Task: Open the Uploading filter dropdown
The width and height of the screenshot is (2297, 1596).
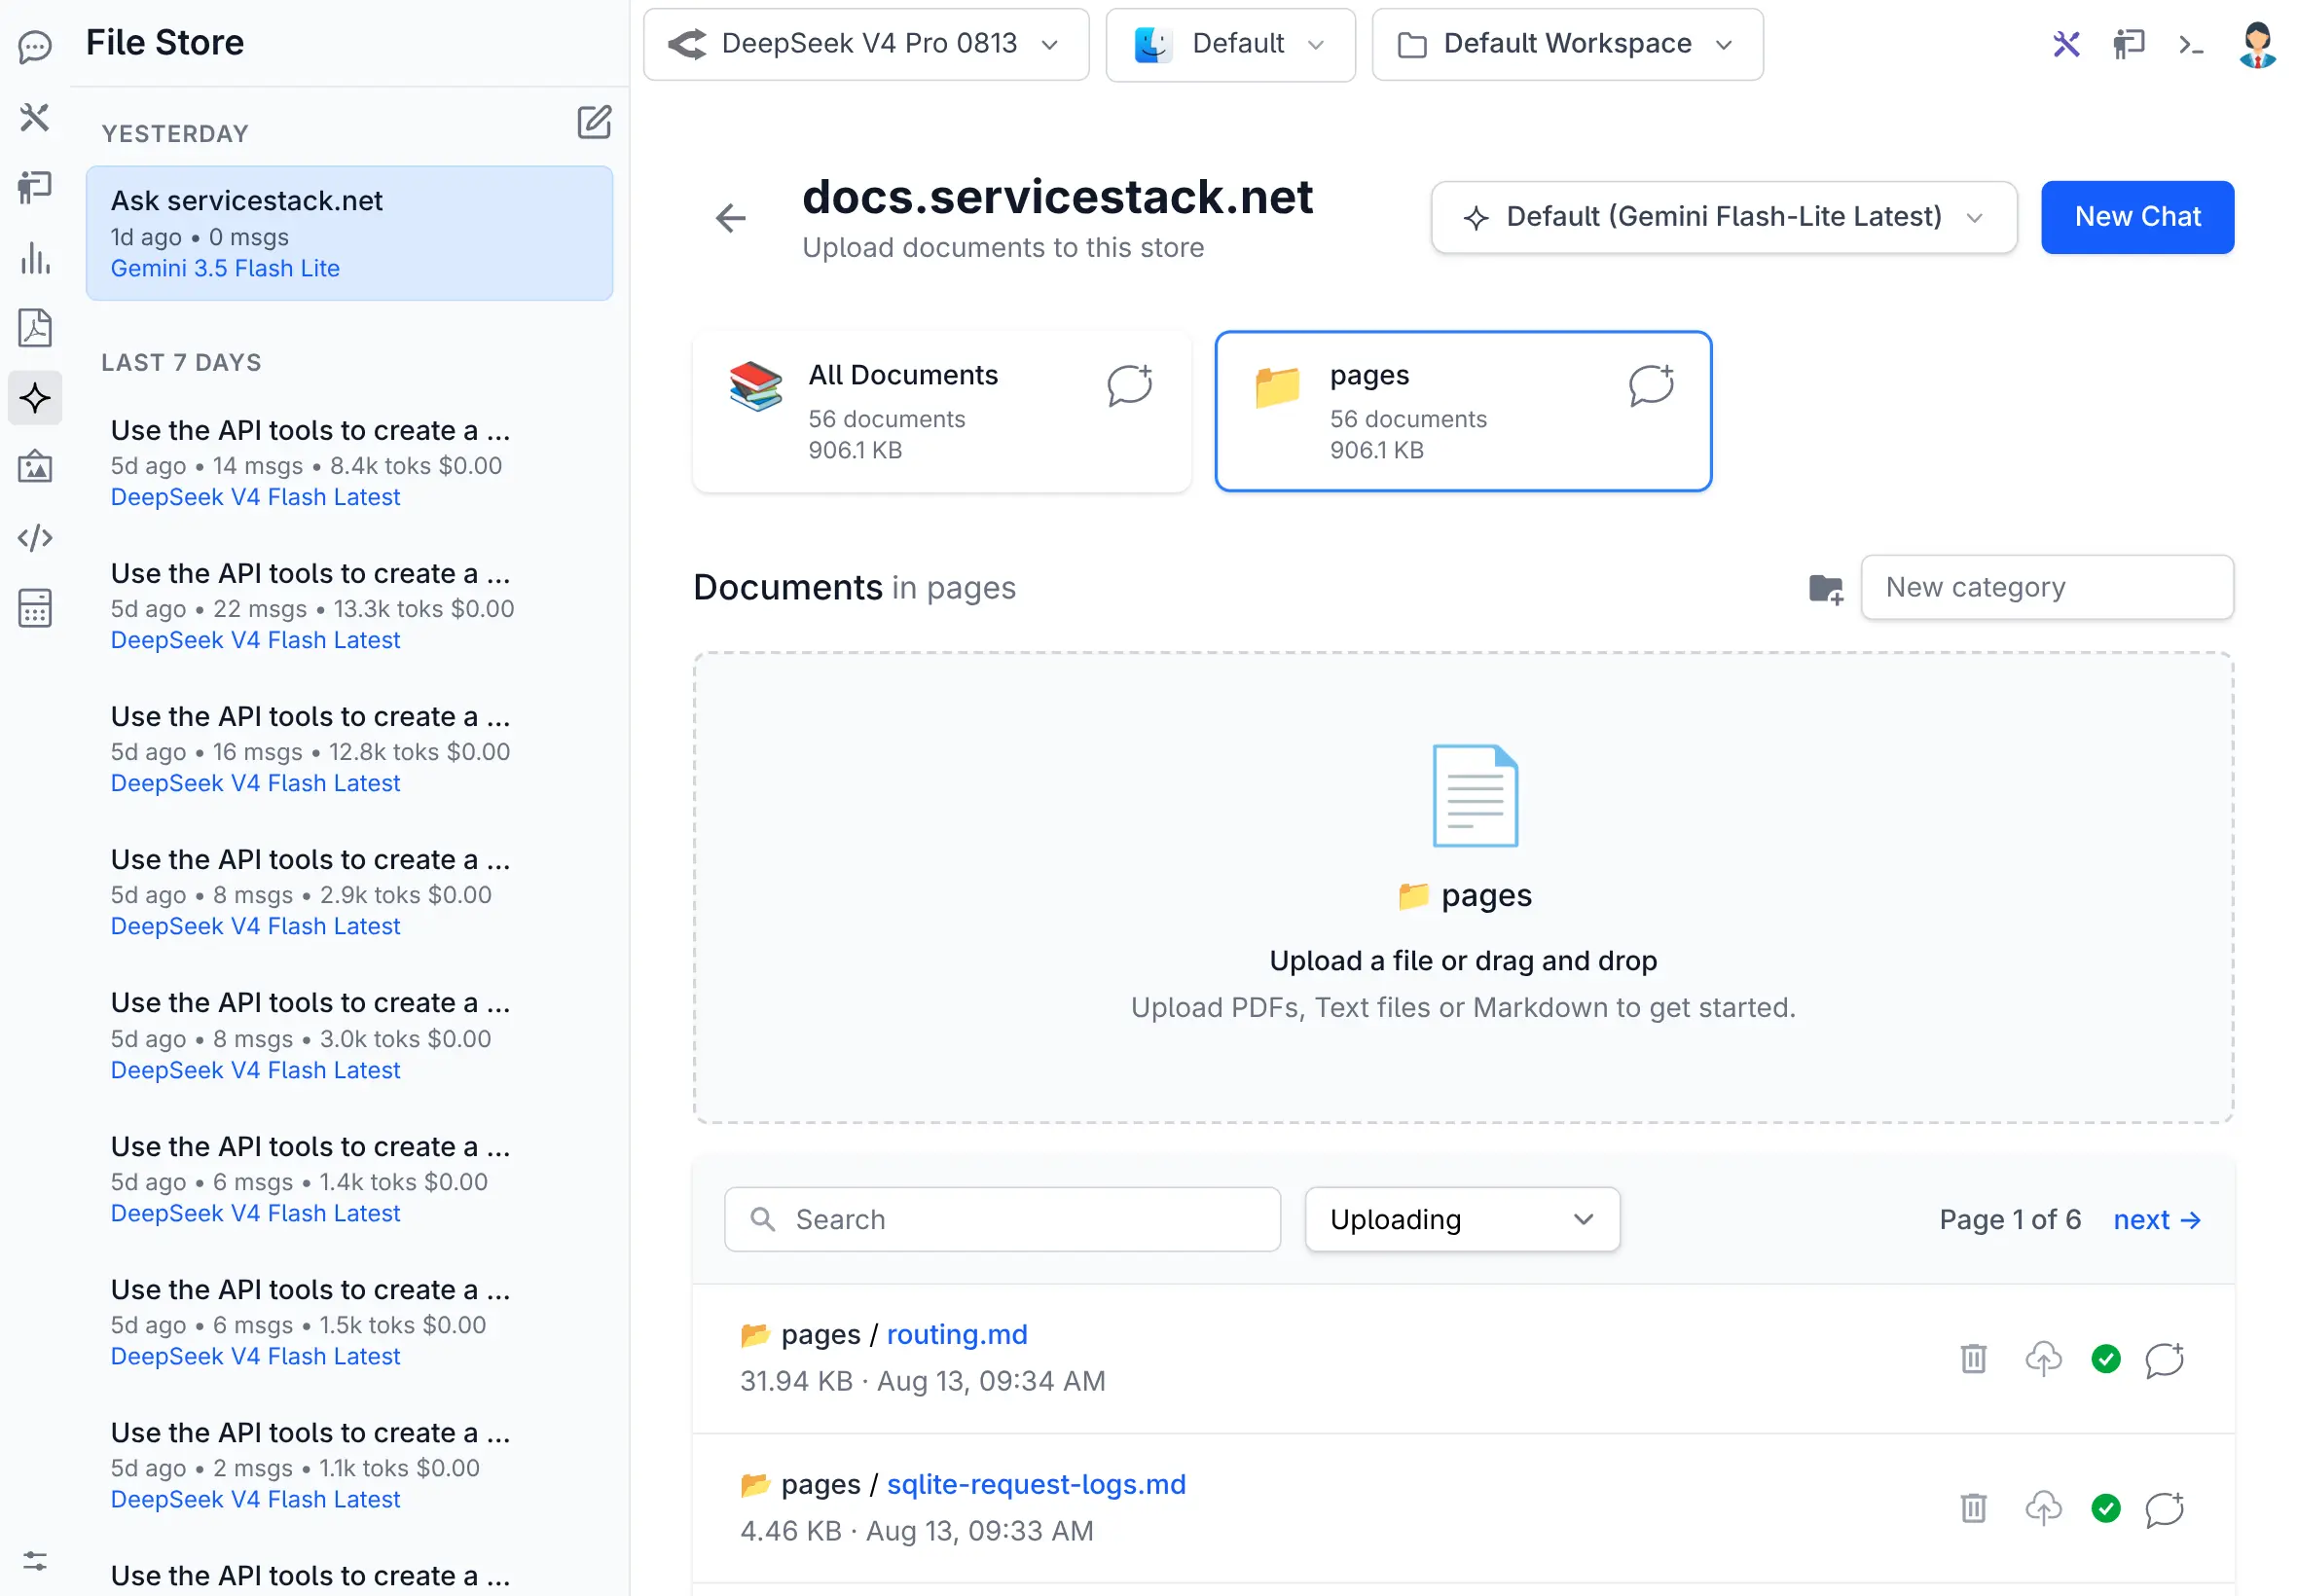Action: point(1462,1219)
